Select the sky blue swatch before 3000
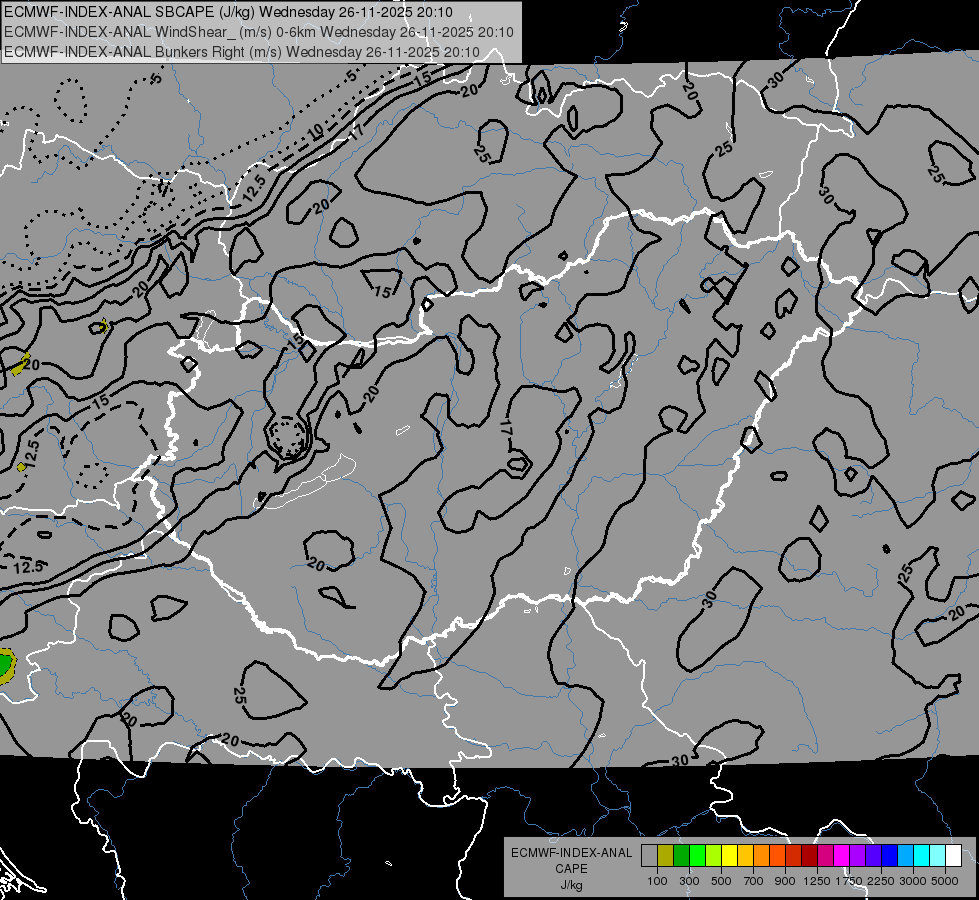This screenshot has width=979, height=900. [x=905, y=856]
